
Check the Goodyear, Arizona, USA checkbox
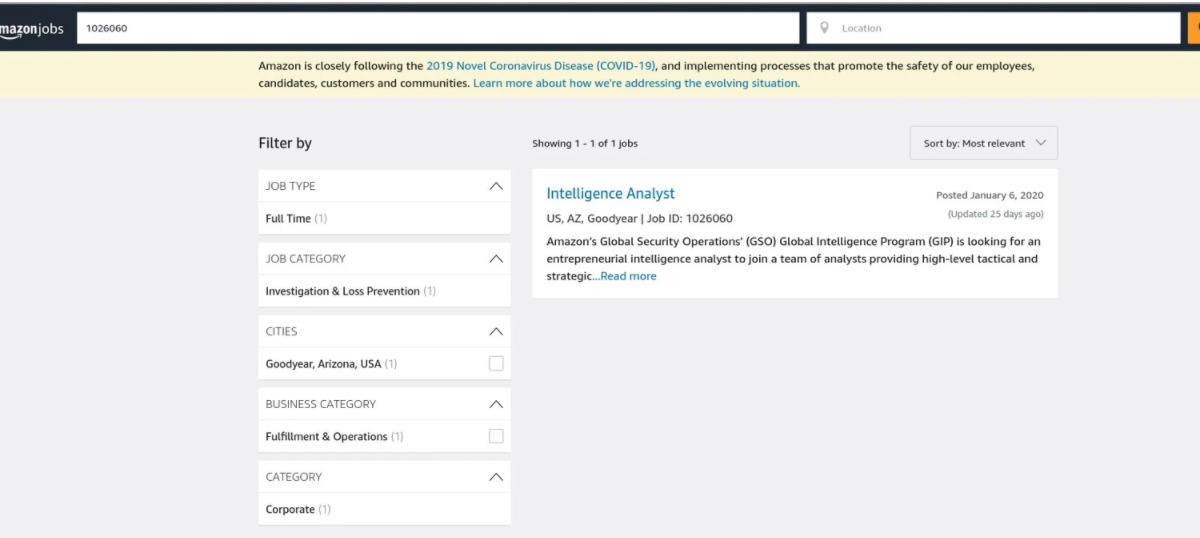pos(496,364)
